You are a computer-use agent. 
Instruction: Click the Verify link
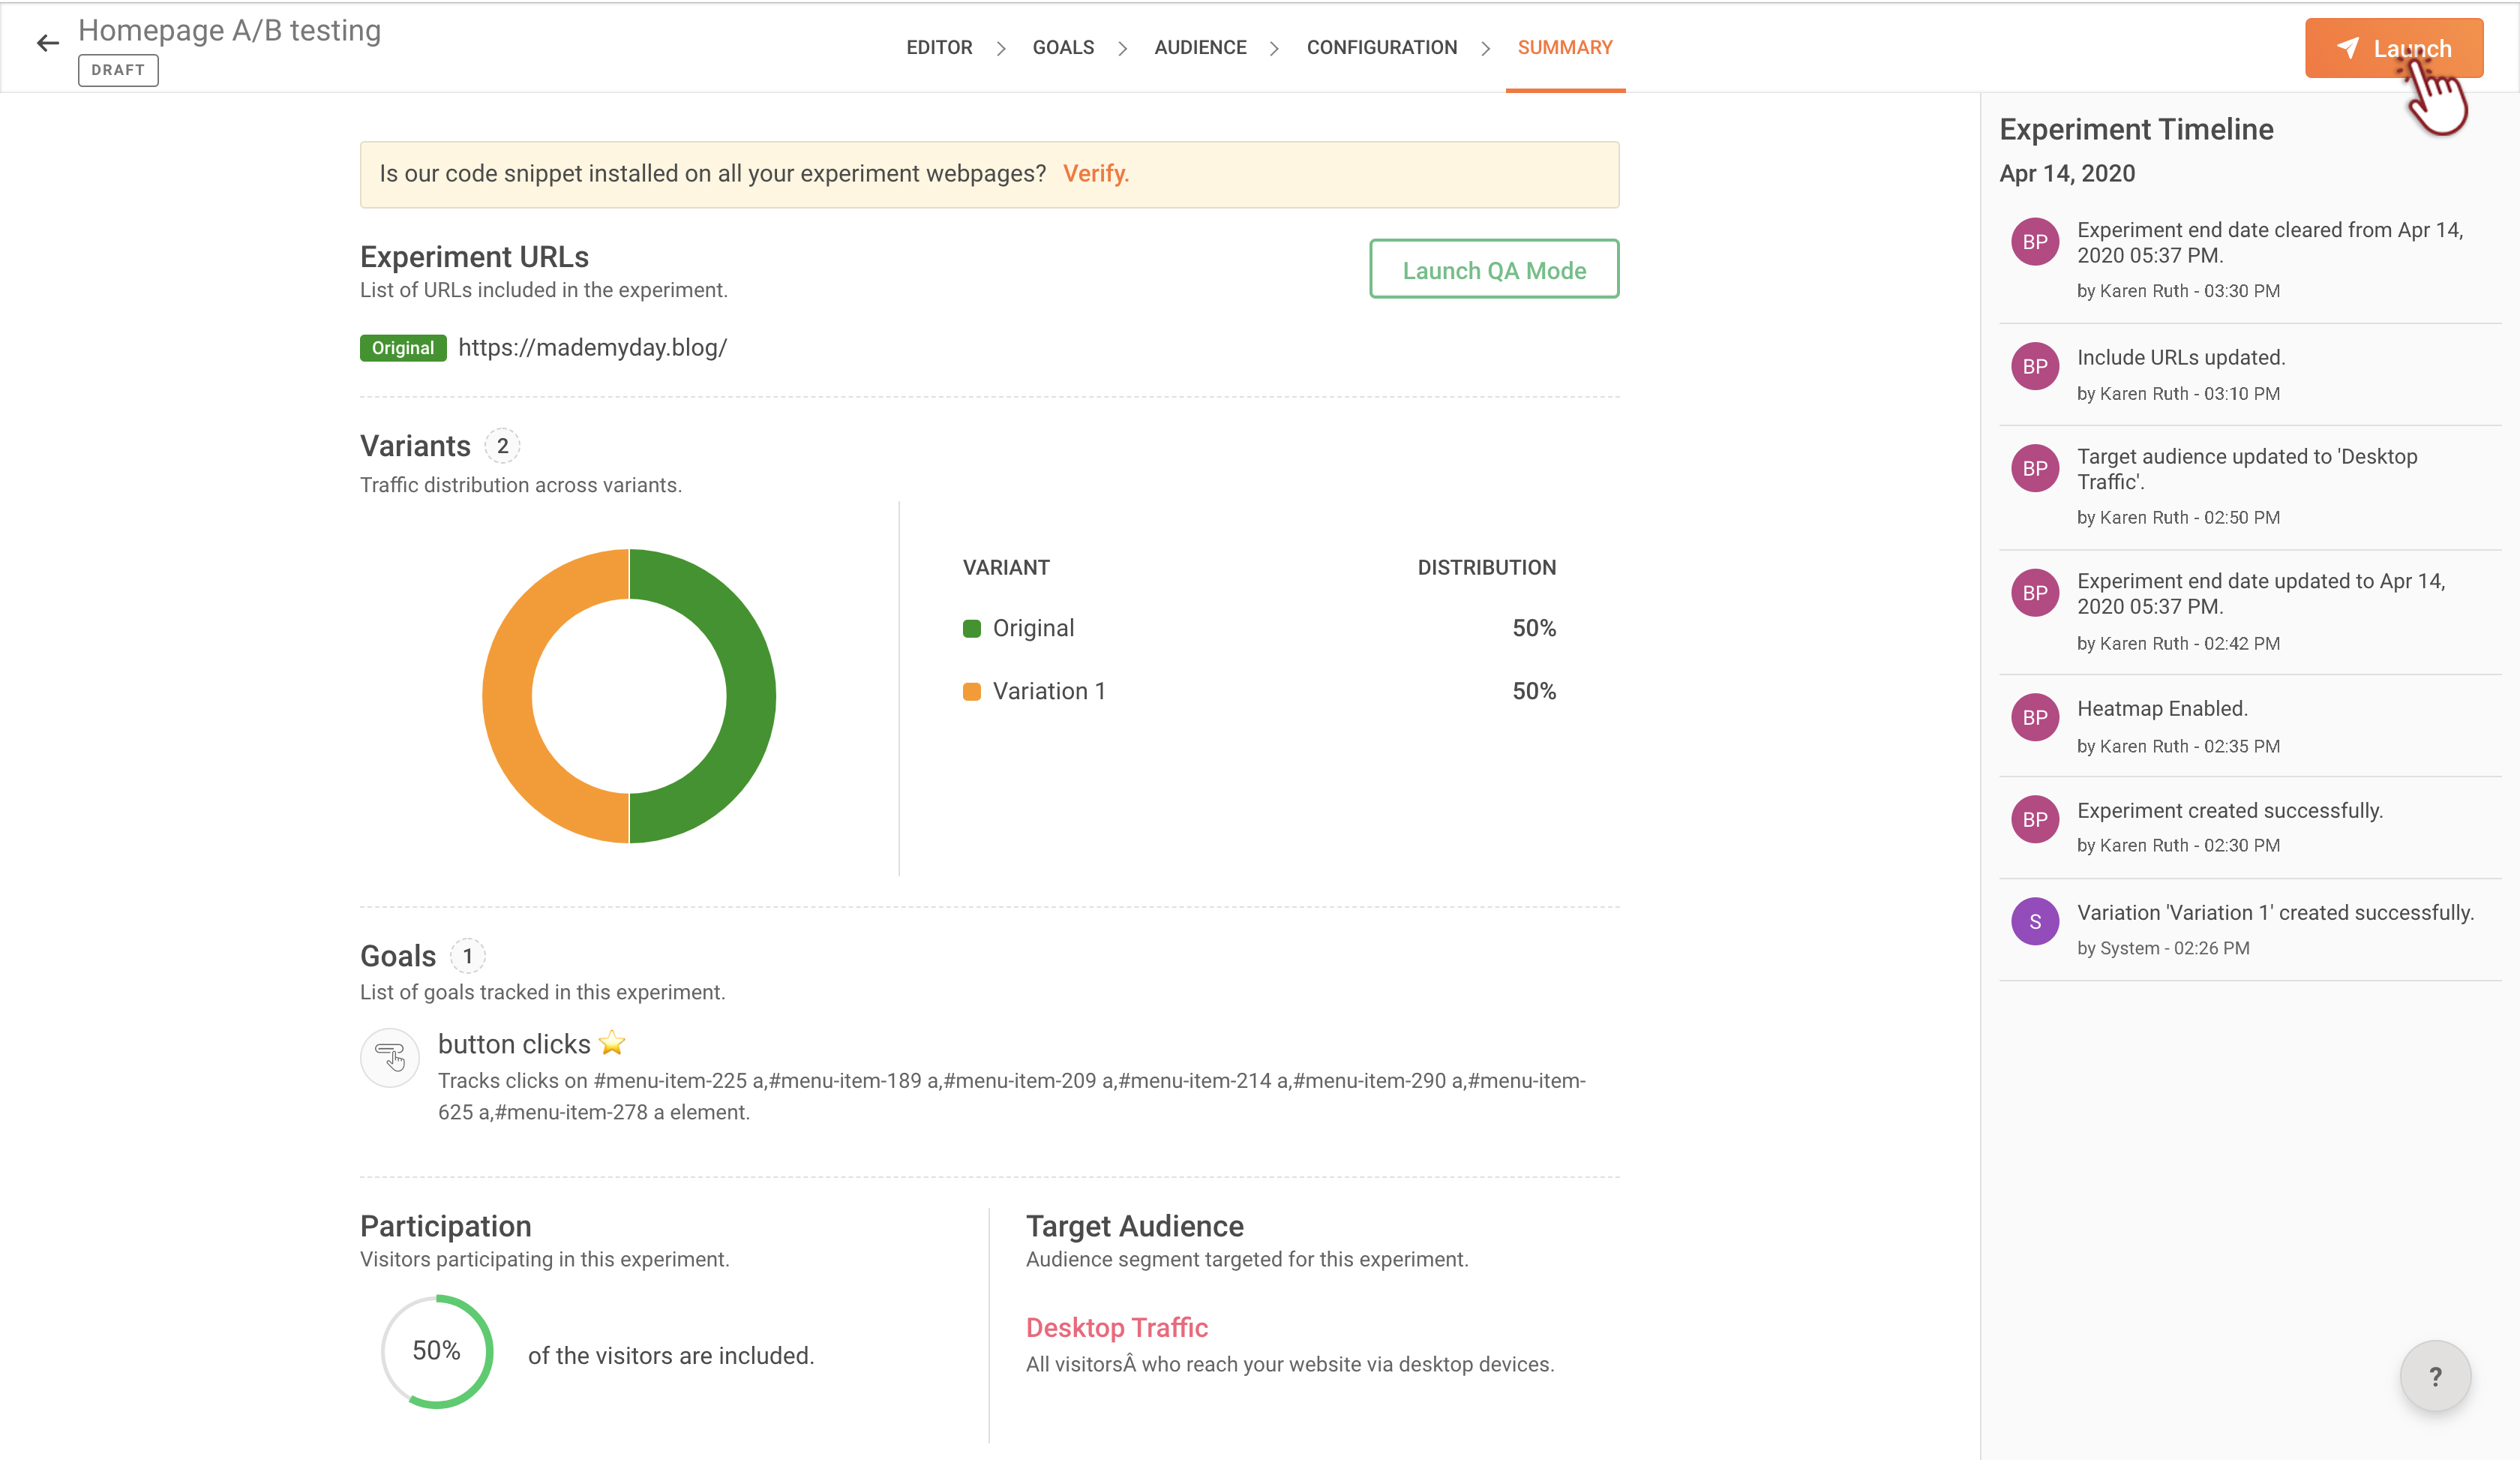coord(1095,174)
